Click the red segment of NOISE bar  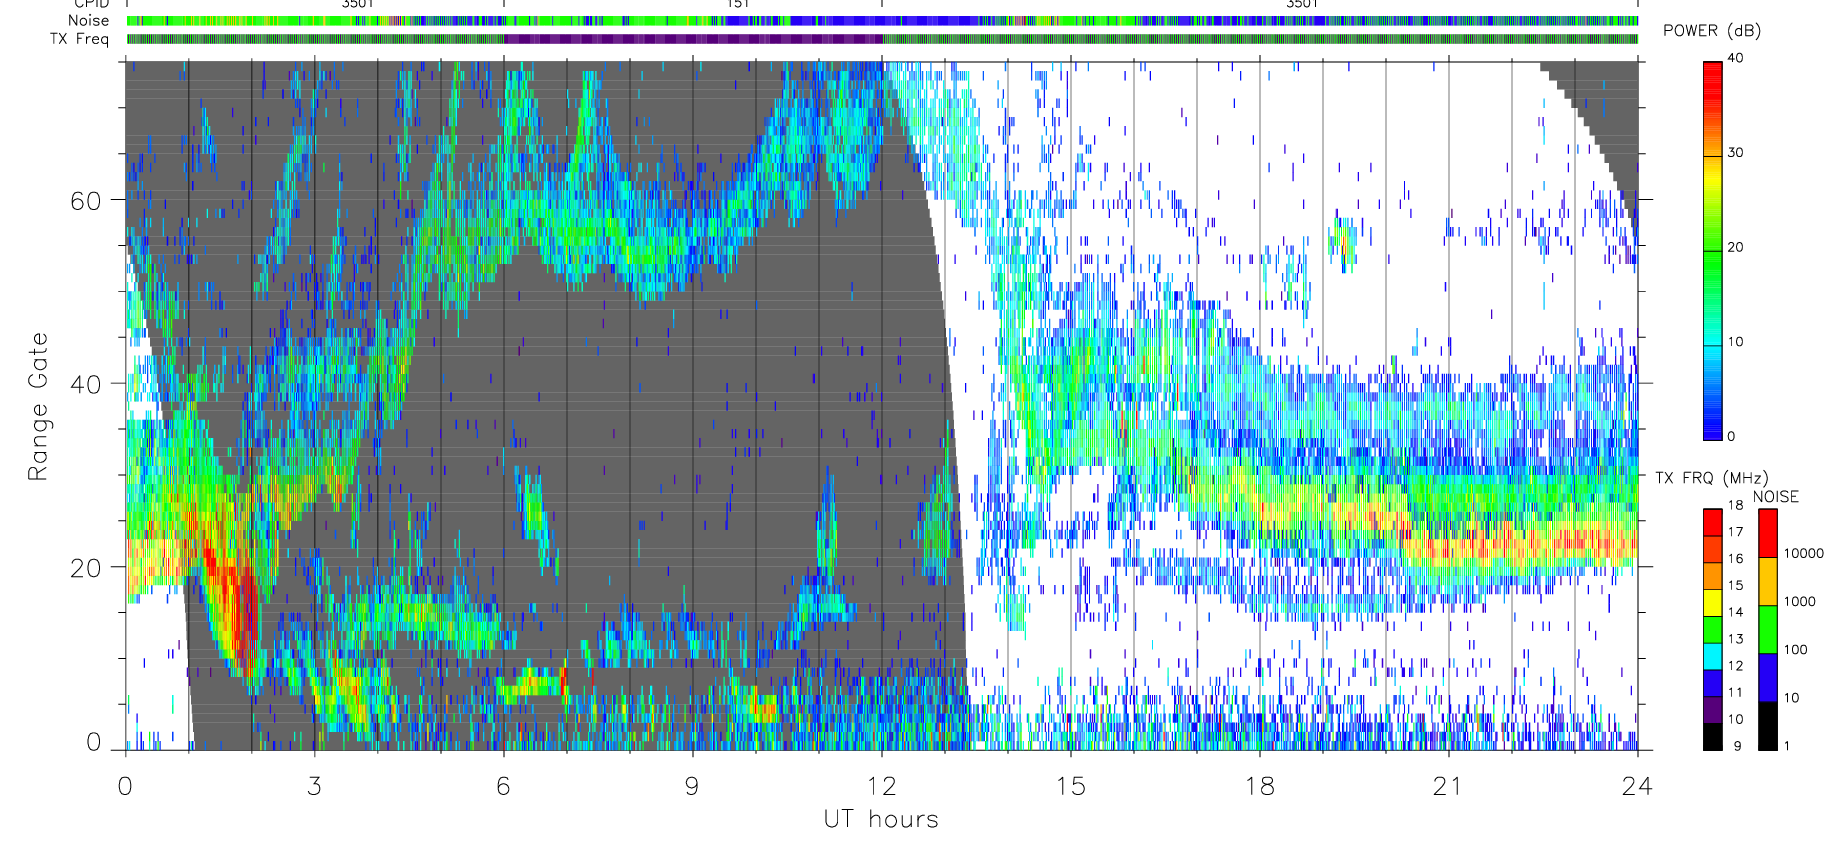point(1768,533)
